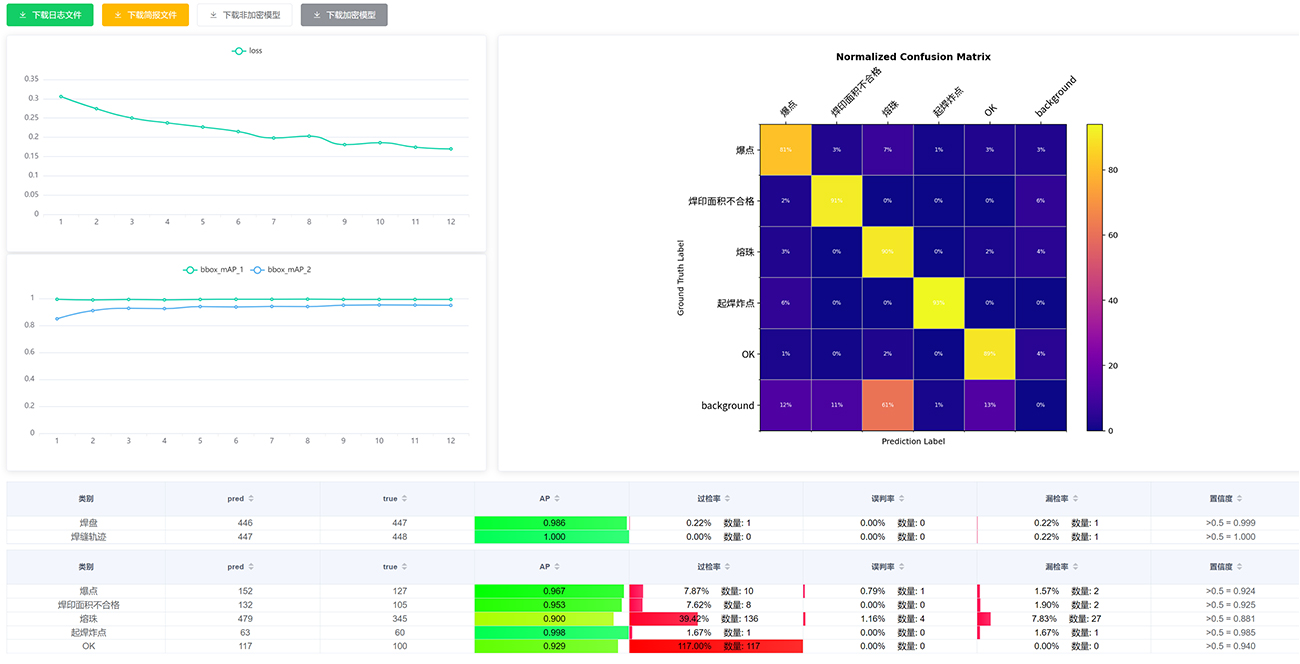Viewport: 1300px width, 664px height.
Task: Click the 117.00% 过检率 bar for OK
Action: click(x=716, y=647)
